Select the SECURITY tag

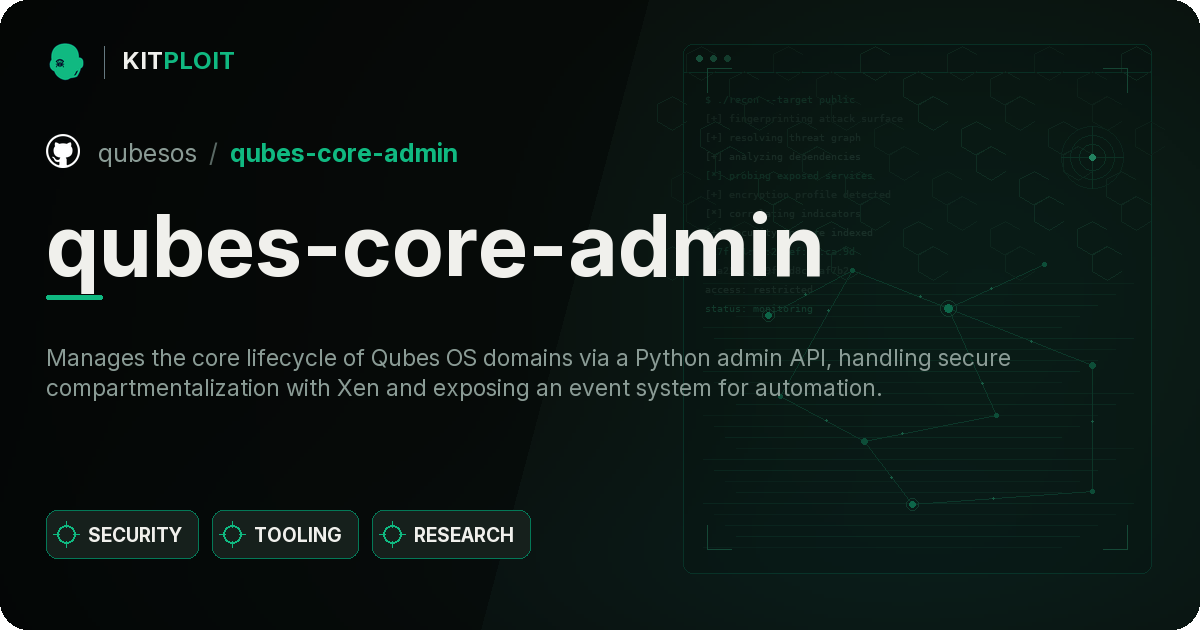click(122, 535)
